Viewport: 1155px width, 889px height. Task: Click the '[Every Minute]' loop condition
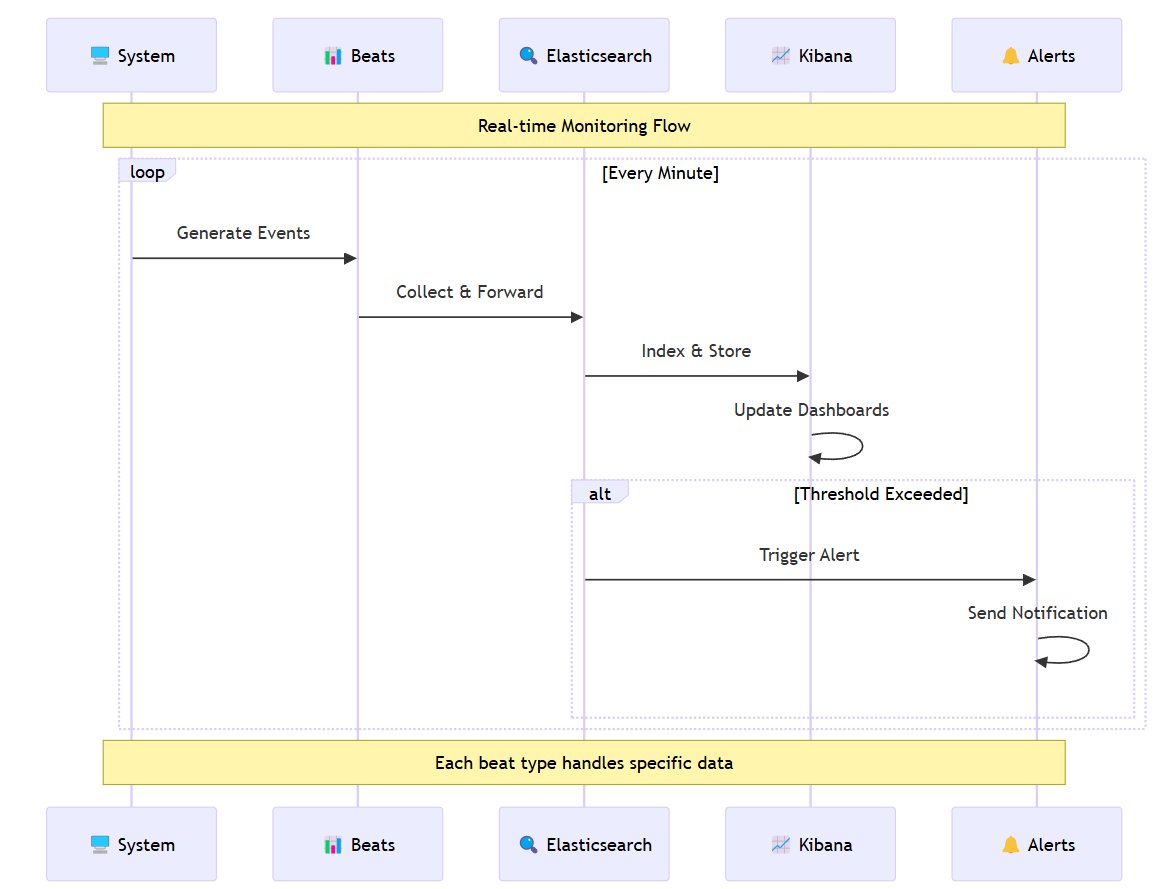click(660, 173)
